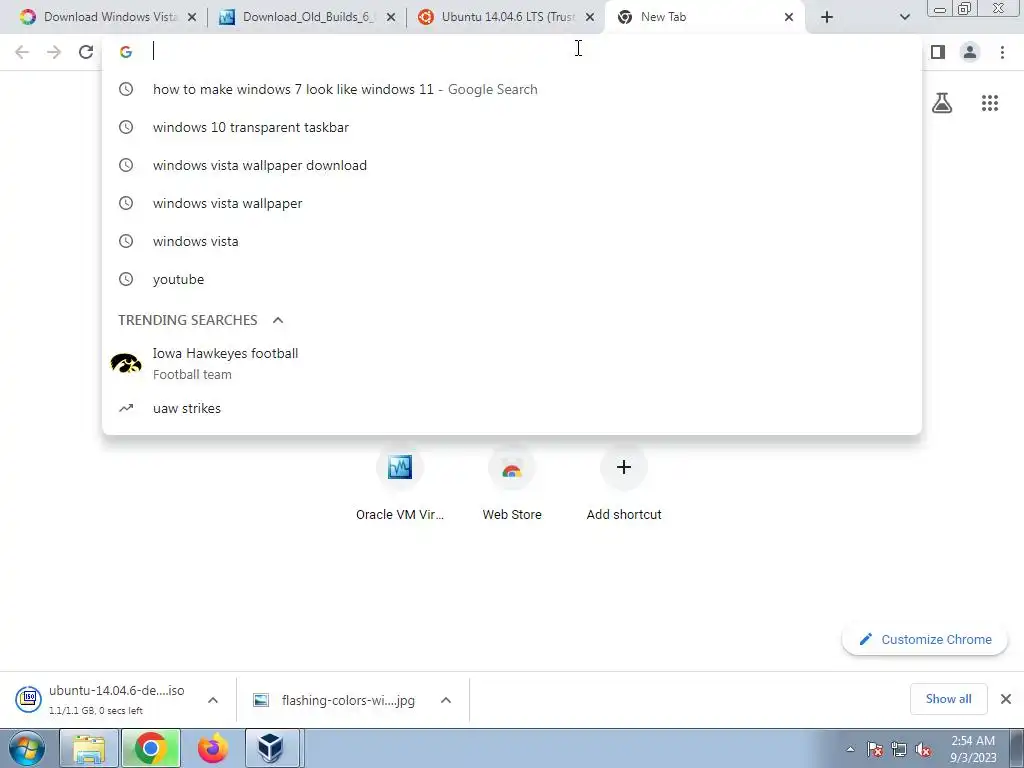Click the clock icon beside 'youtube'

pos(126,279)
